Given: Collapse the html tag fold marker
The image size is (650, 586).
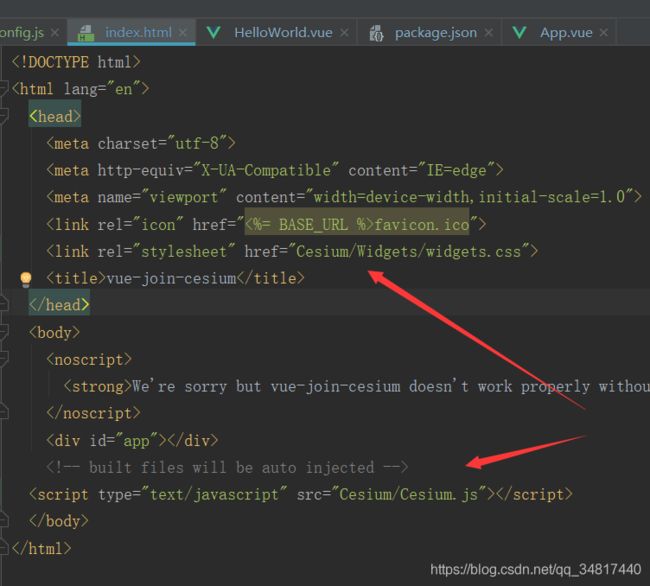Looking at the screenshot, I should coord(4,88).
